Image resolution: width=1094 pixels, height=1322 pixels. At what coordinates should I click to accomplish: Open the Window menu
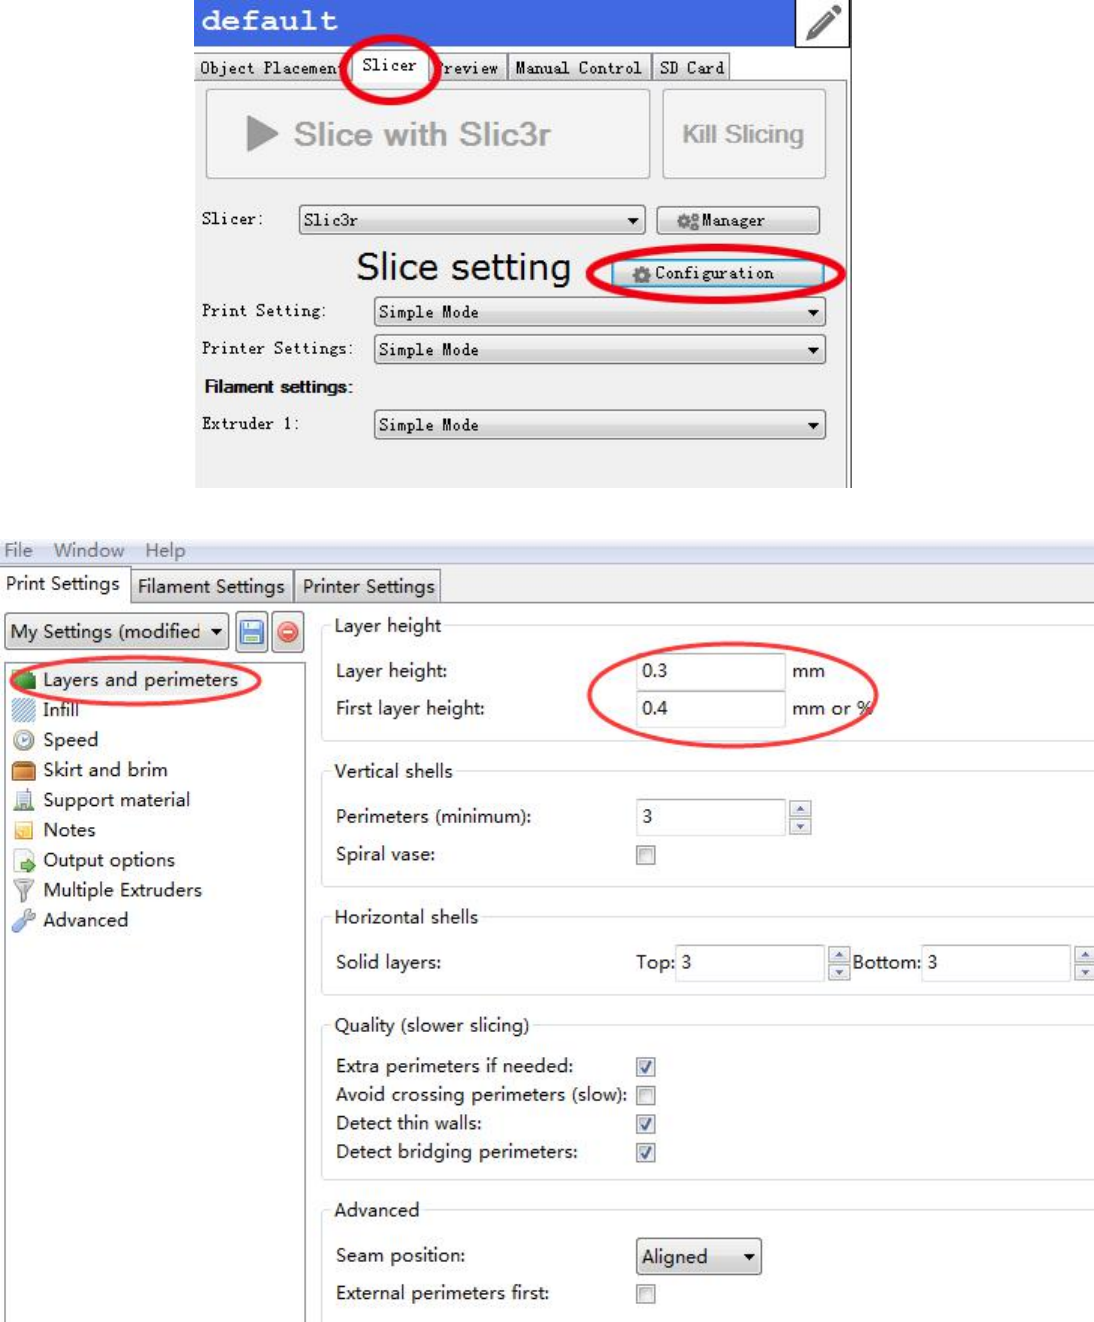[x=89, y=550]
